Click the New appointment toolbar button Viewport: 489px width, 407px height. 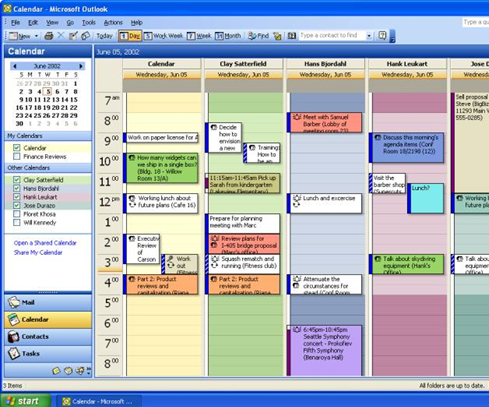(20, 36)
